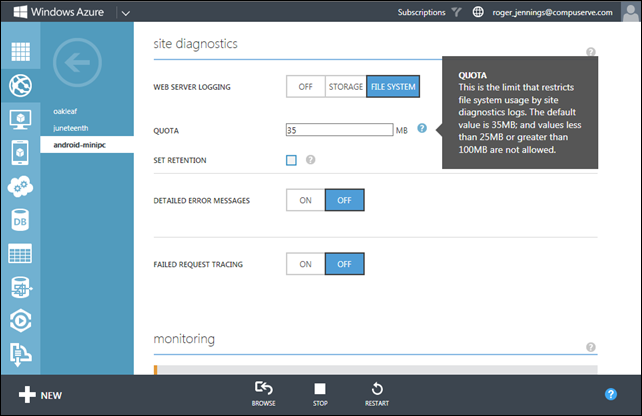The width and height of the screenshot is (642, 416).
Task: Turn Detailed Error Messages On
Action: click(305, 200)
